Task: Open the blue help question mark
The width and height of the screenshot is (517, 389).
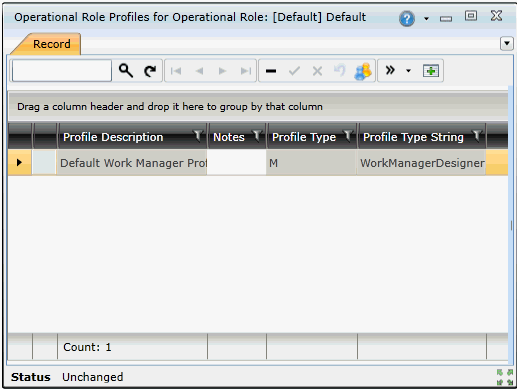Action: (x=407, y=19)
